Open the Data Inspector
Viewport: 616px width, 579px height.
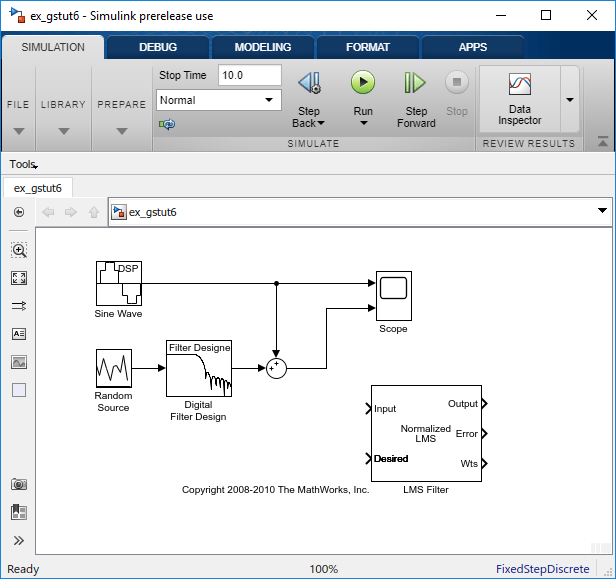tap(519, 99)
